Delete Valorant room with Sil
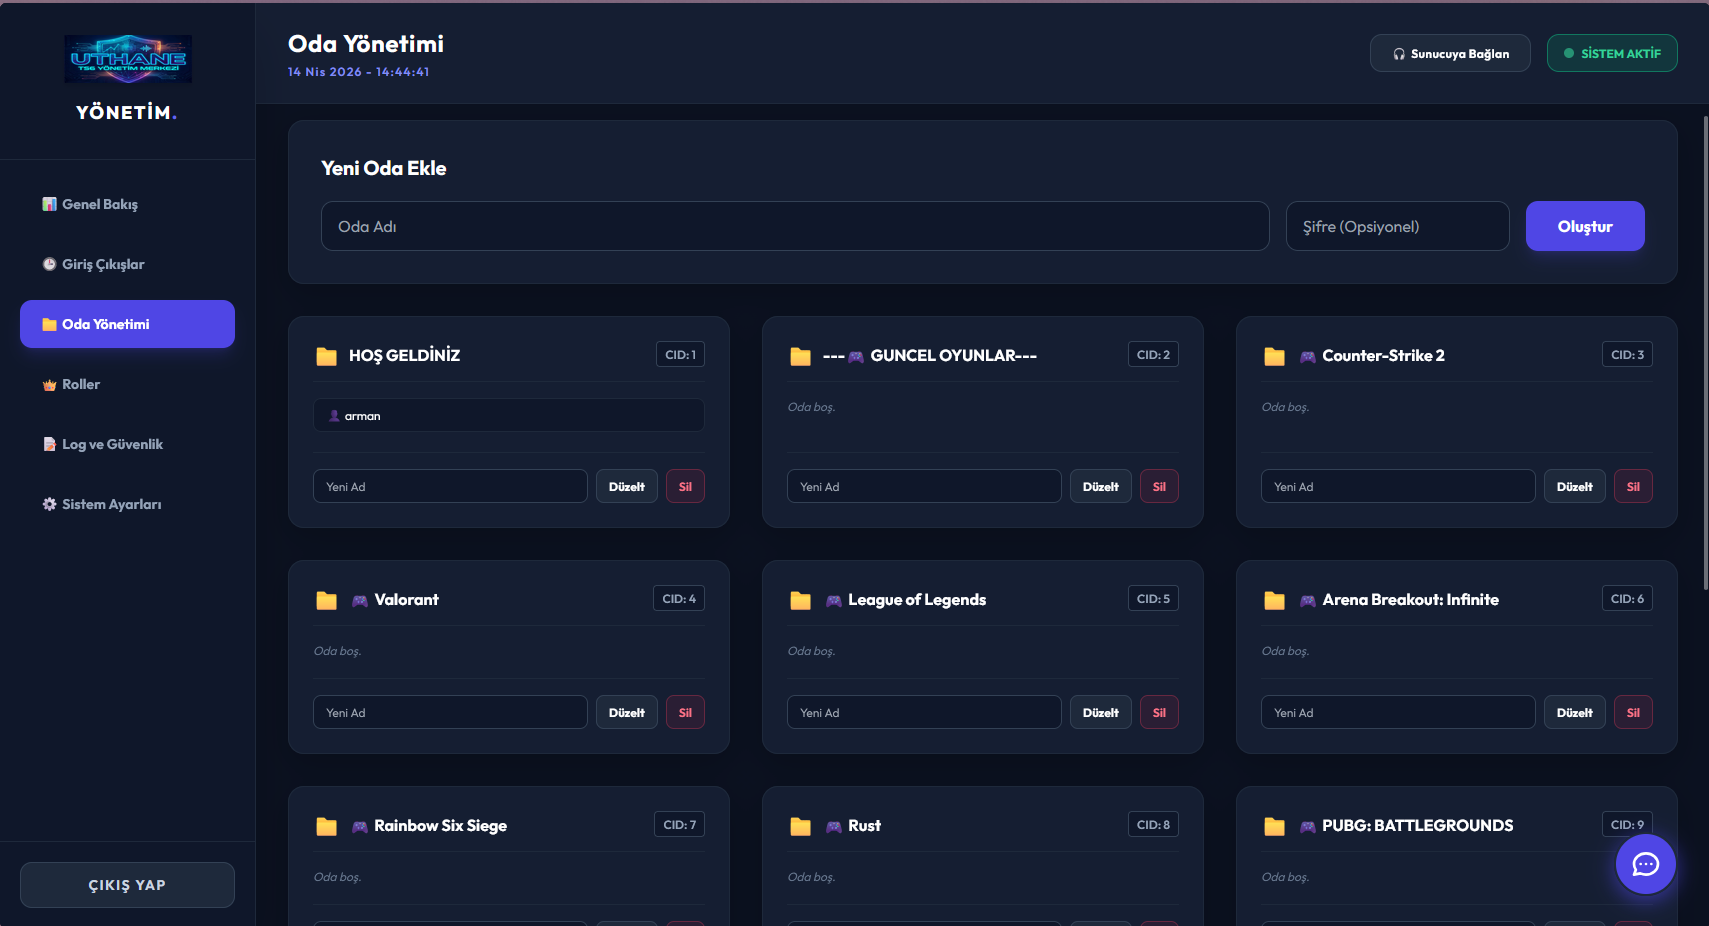1709x926 pixels. [685, 712]
